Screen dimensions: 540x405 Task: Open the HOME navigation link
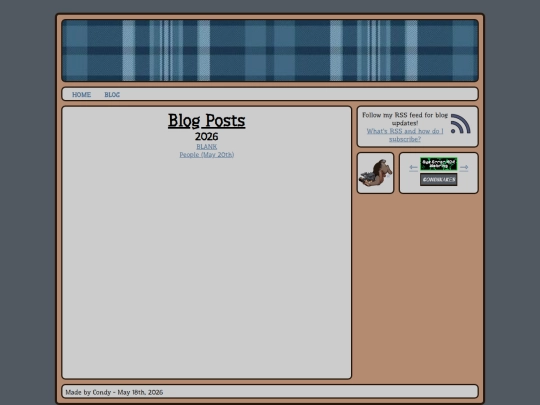(x=81, y=95)
